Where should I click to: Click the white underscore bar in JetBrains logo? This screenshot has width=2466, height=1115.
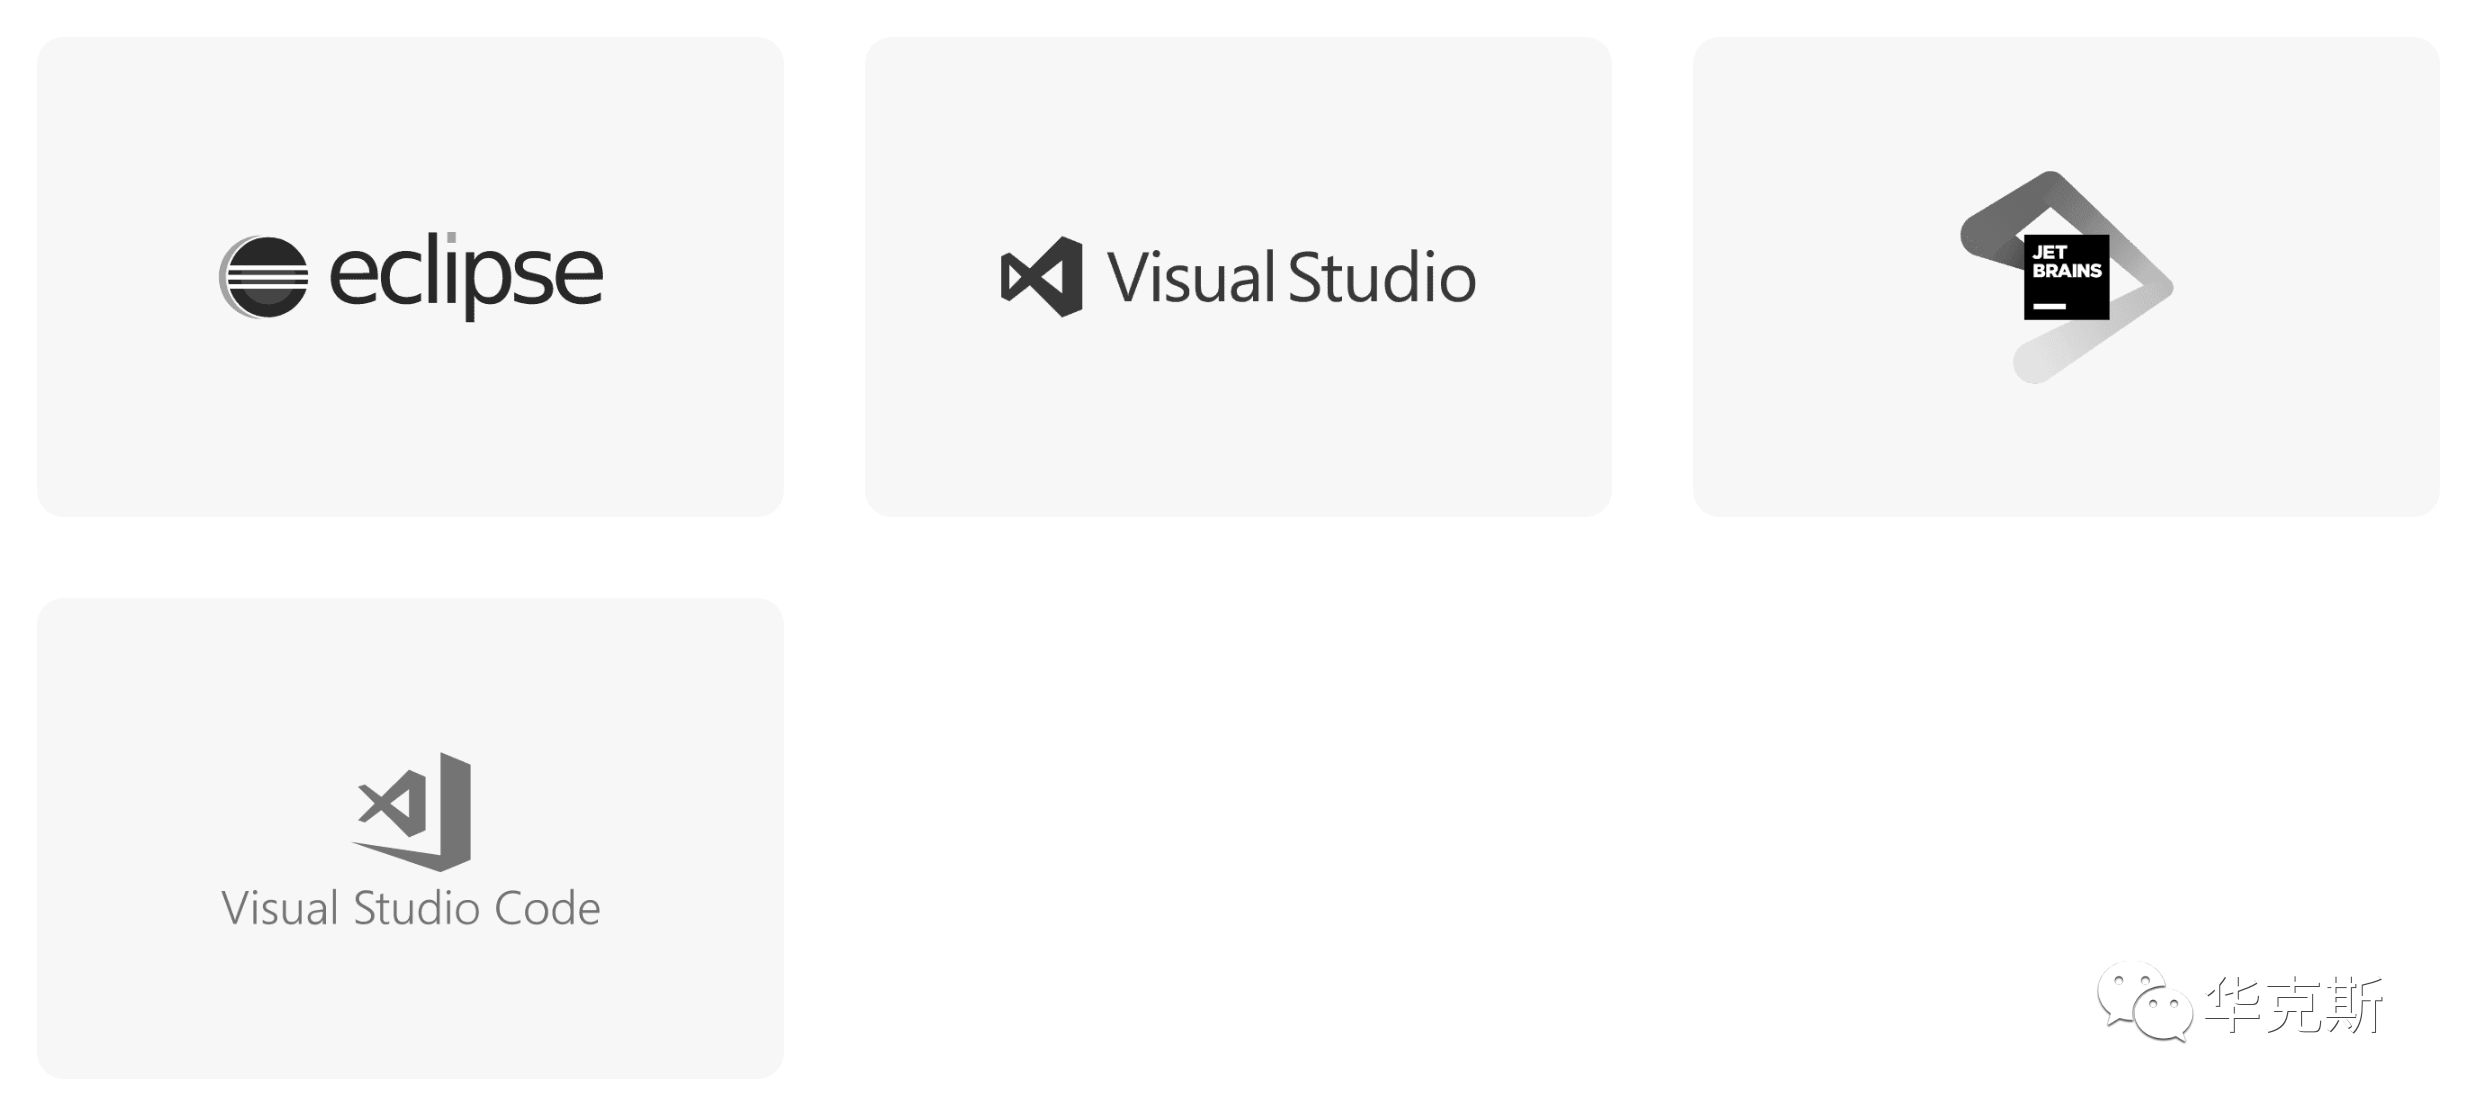click(x=2049, y=306)
